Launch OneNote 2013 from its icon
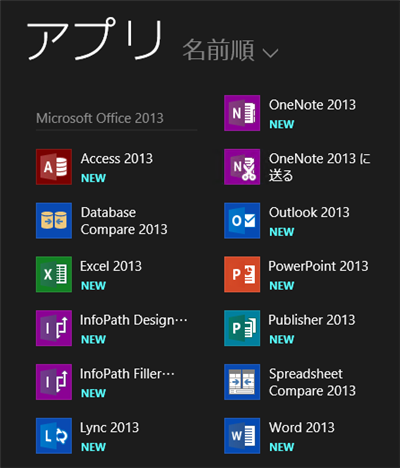 point(242,113)
